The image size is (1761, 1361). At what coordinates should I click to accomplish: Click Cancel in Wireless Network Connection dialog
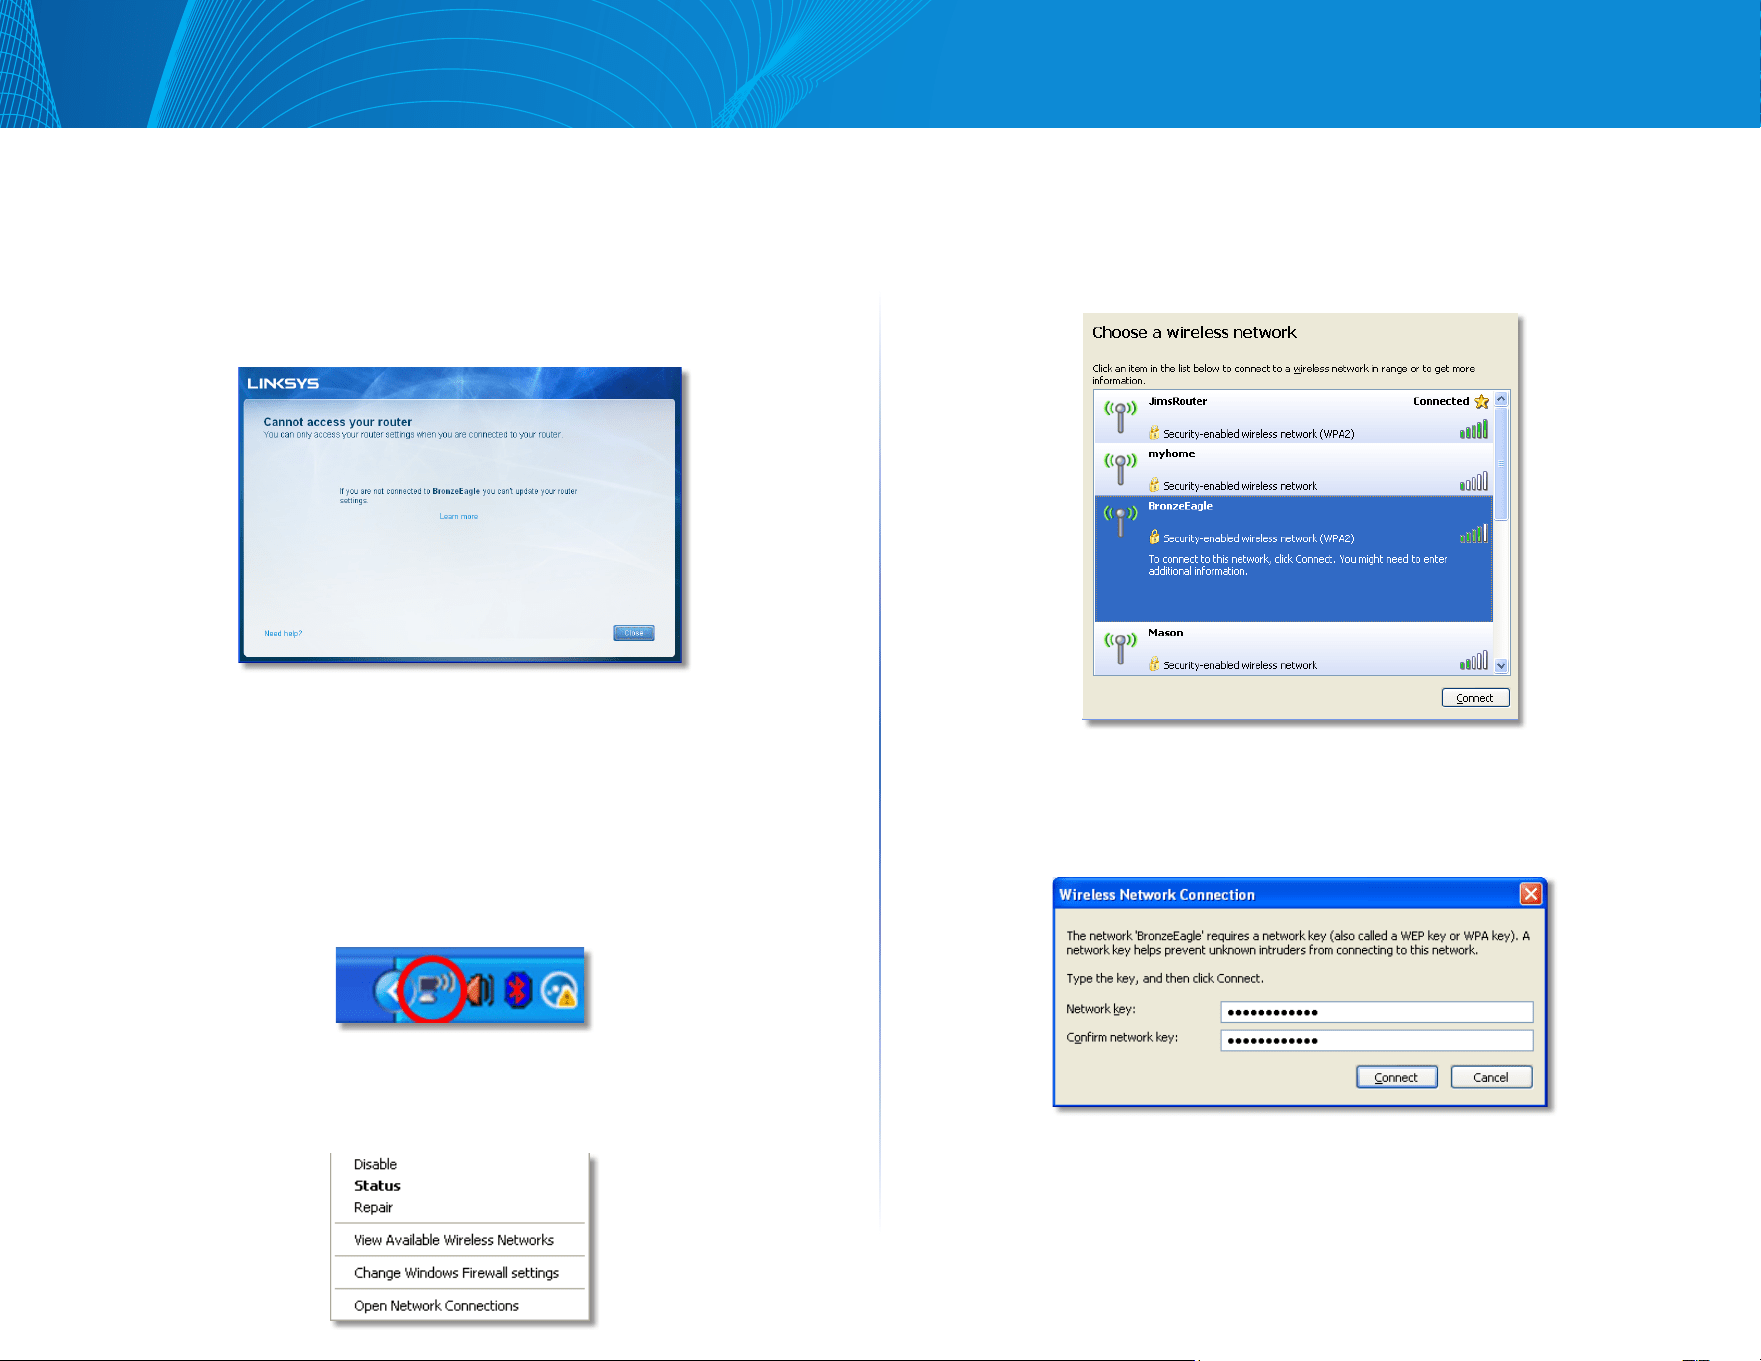[x=1491, y=1077]
